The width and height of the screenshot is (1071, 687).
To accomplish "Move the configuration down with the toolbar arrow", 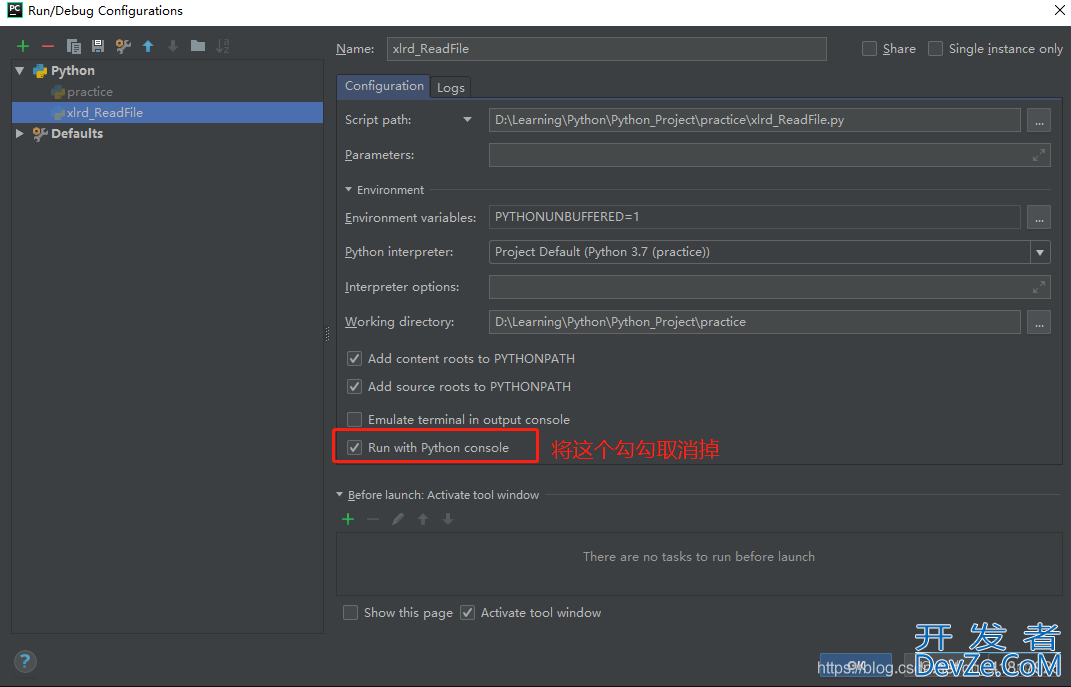I will 173,46.
